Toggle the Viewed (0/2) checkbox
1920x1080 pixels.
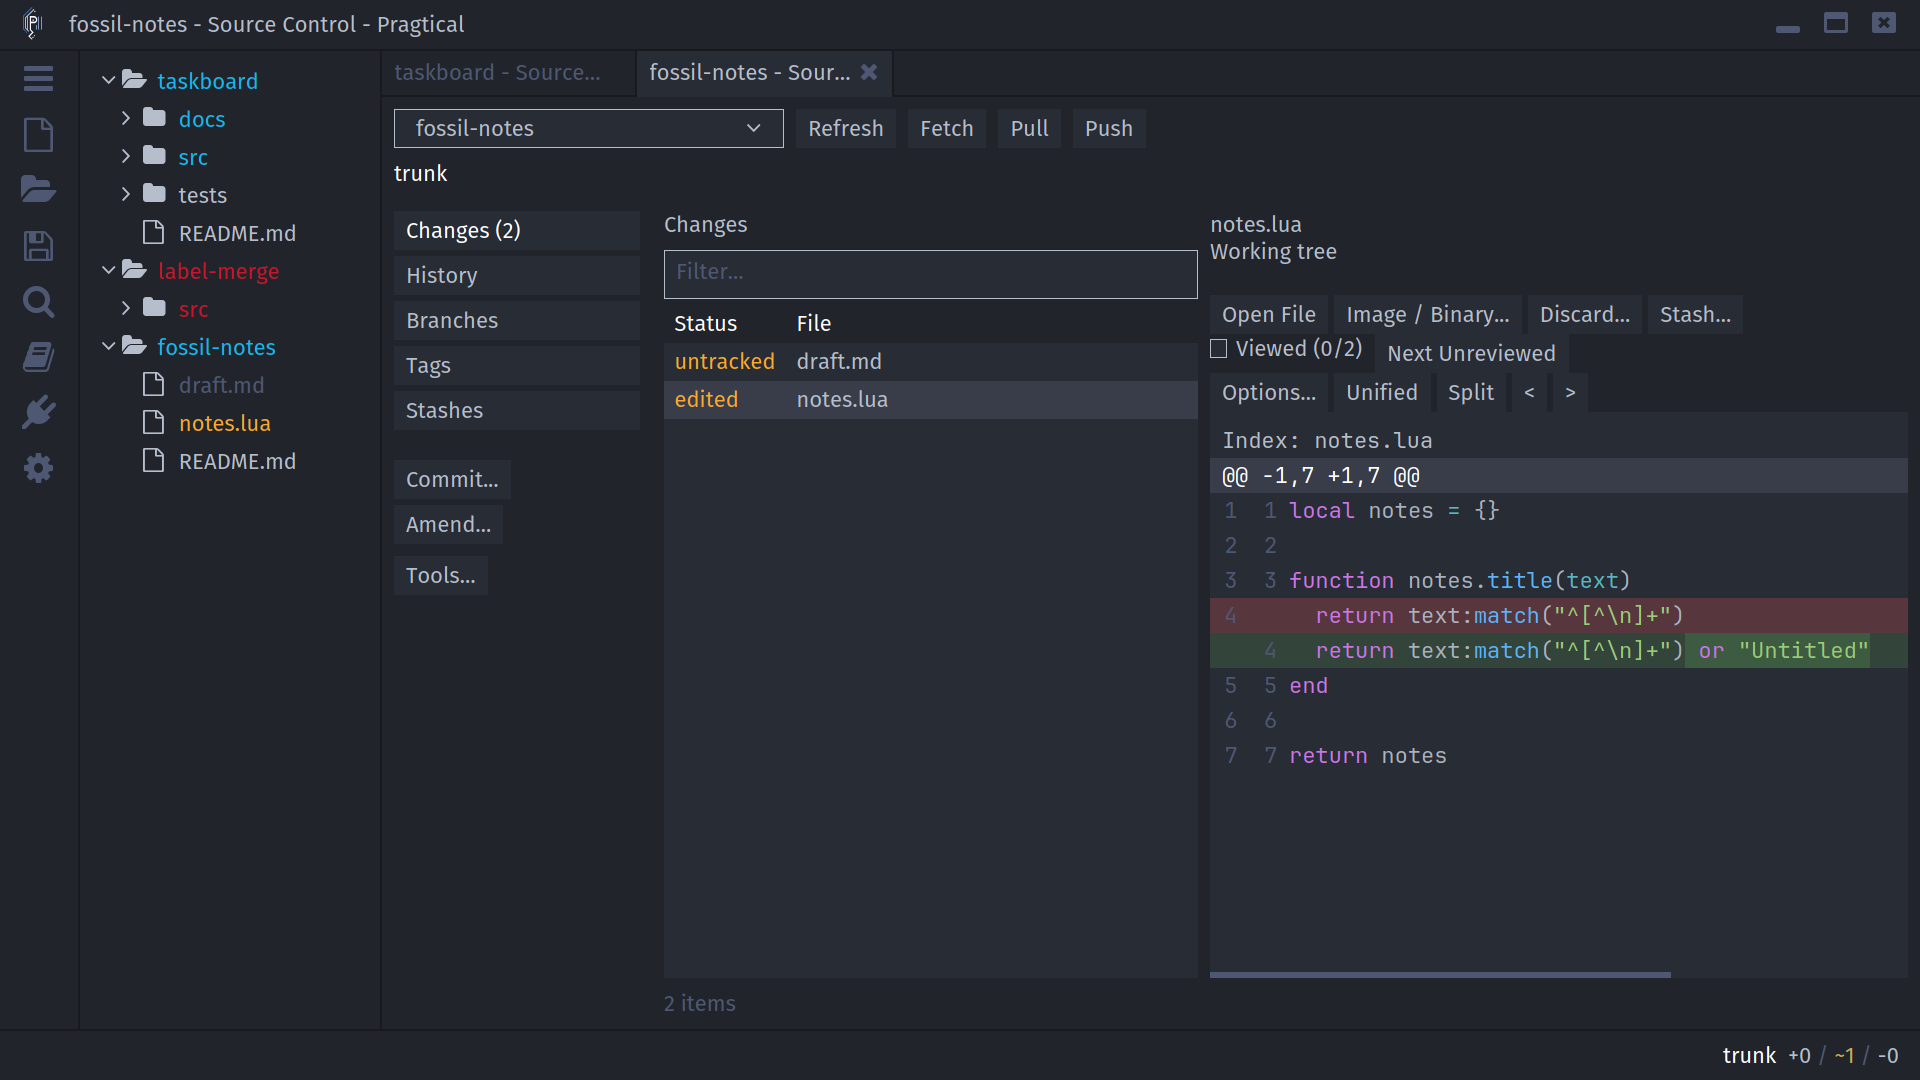1218,349
